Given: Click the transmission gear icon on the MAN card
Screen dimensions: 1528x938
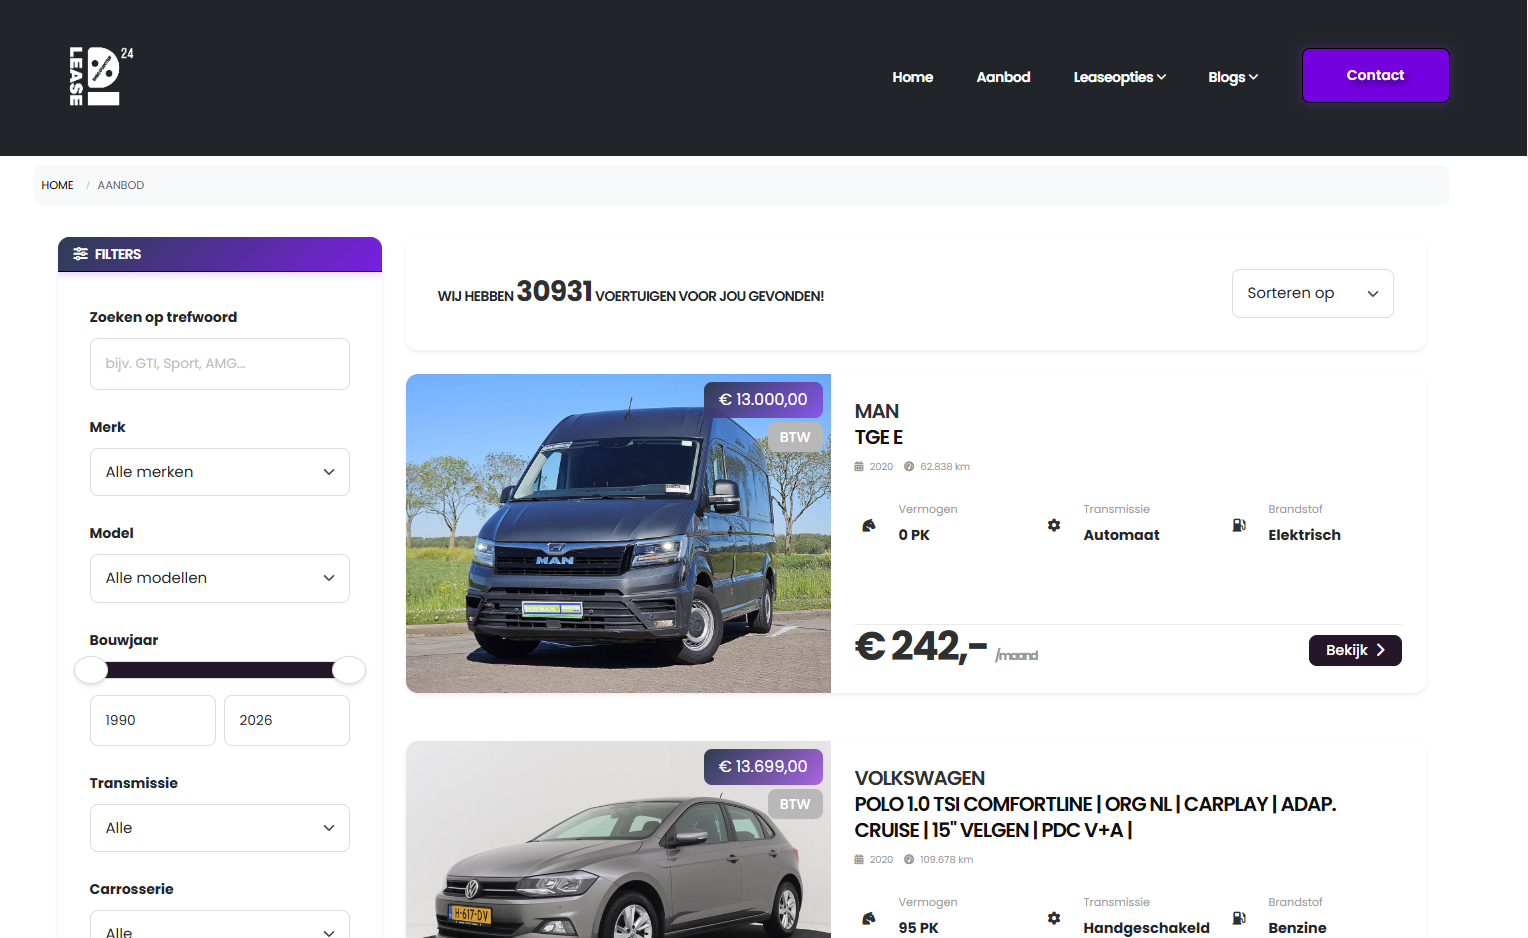Looking at the screenshot, I should (x=1054, y=525).
